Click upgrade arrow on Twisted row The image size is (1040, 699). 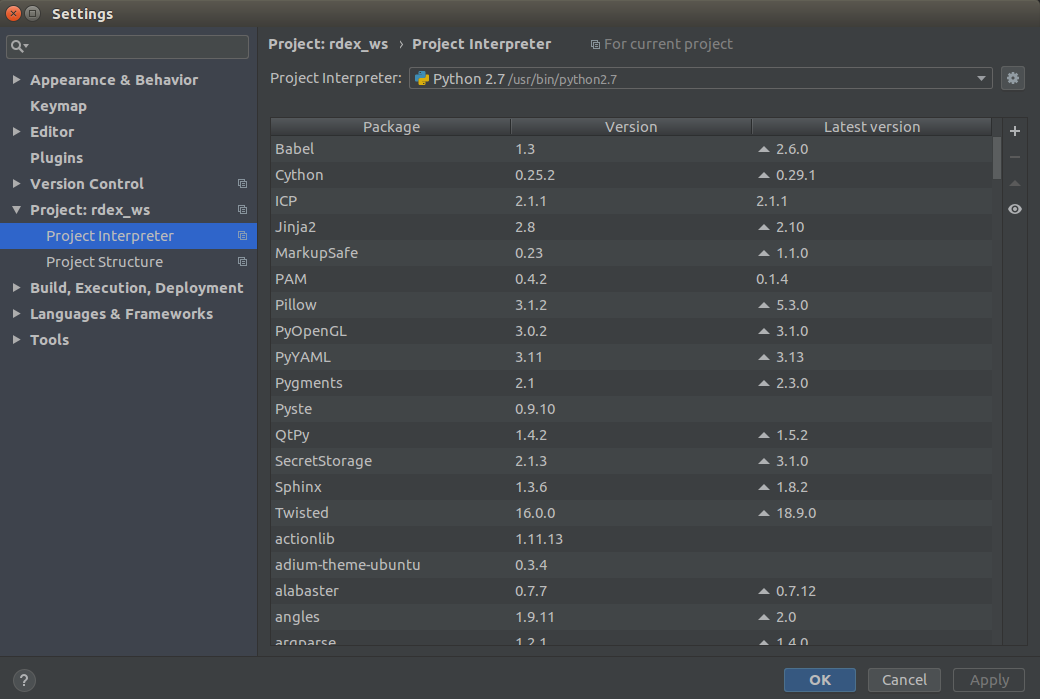(x=763, y=513)
